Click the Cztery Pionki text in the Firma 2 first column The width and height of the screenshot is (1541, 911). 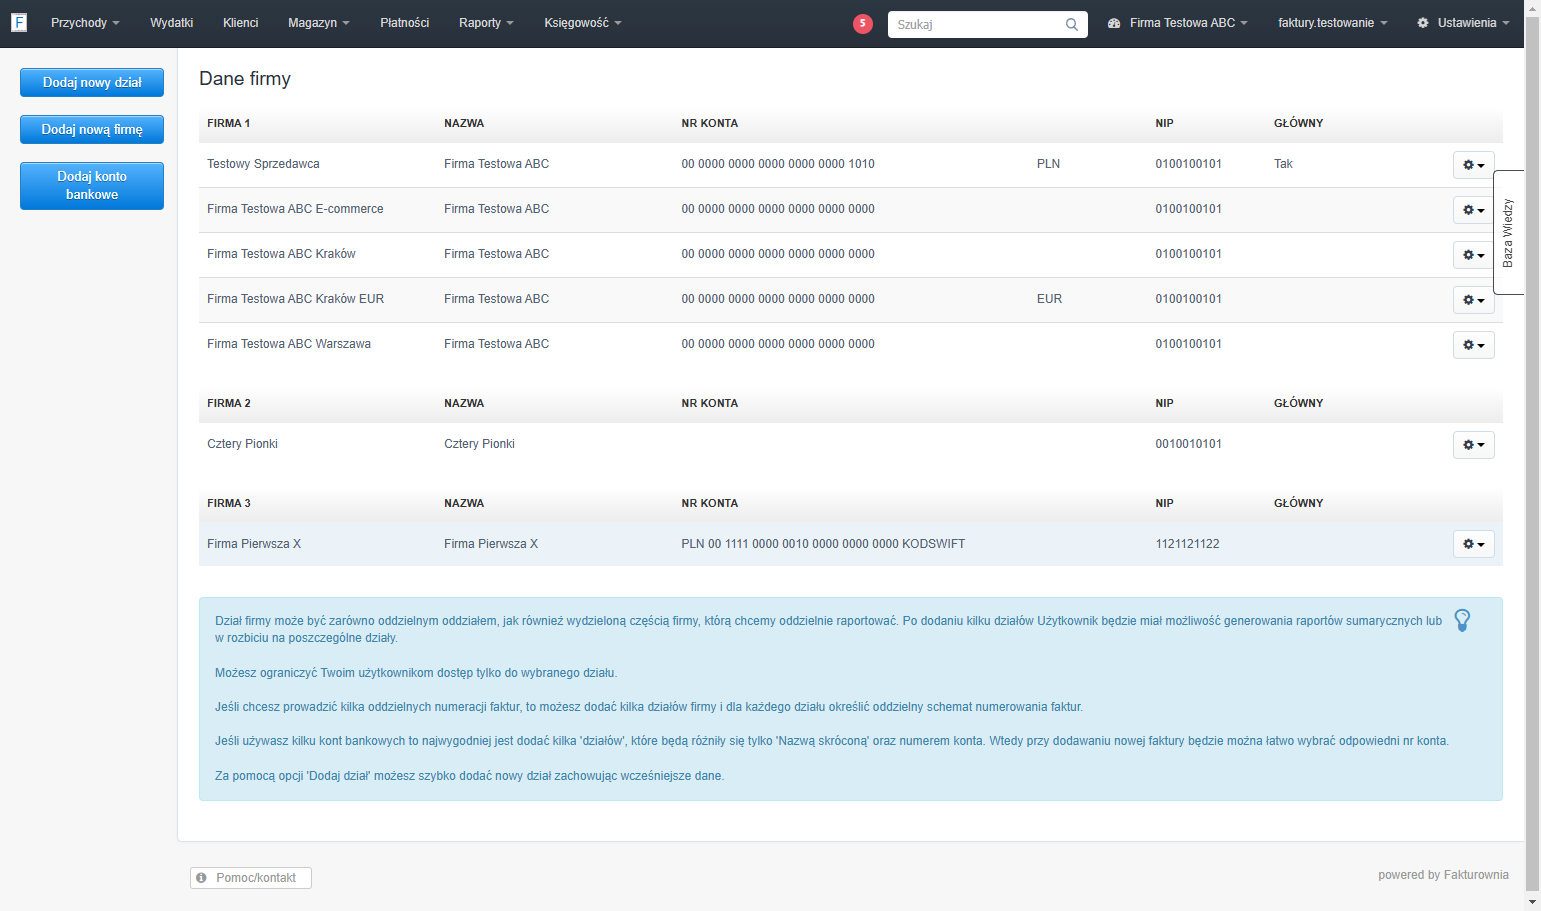[x=243, y=444]
